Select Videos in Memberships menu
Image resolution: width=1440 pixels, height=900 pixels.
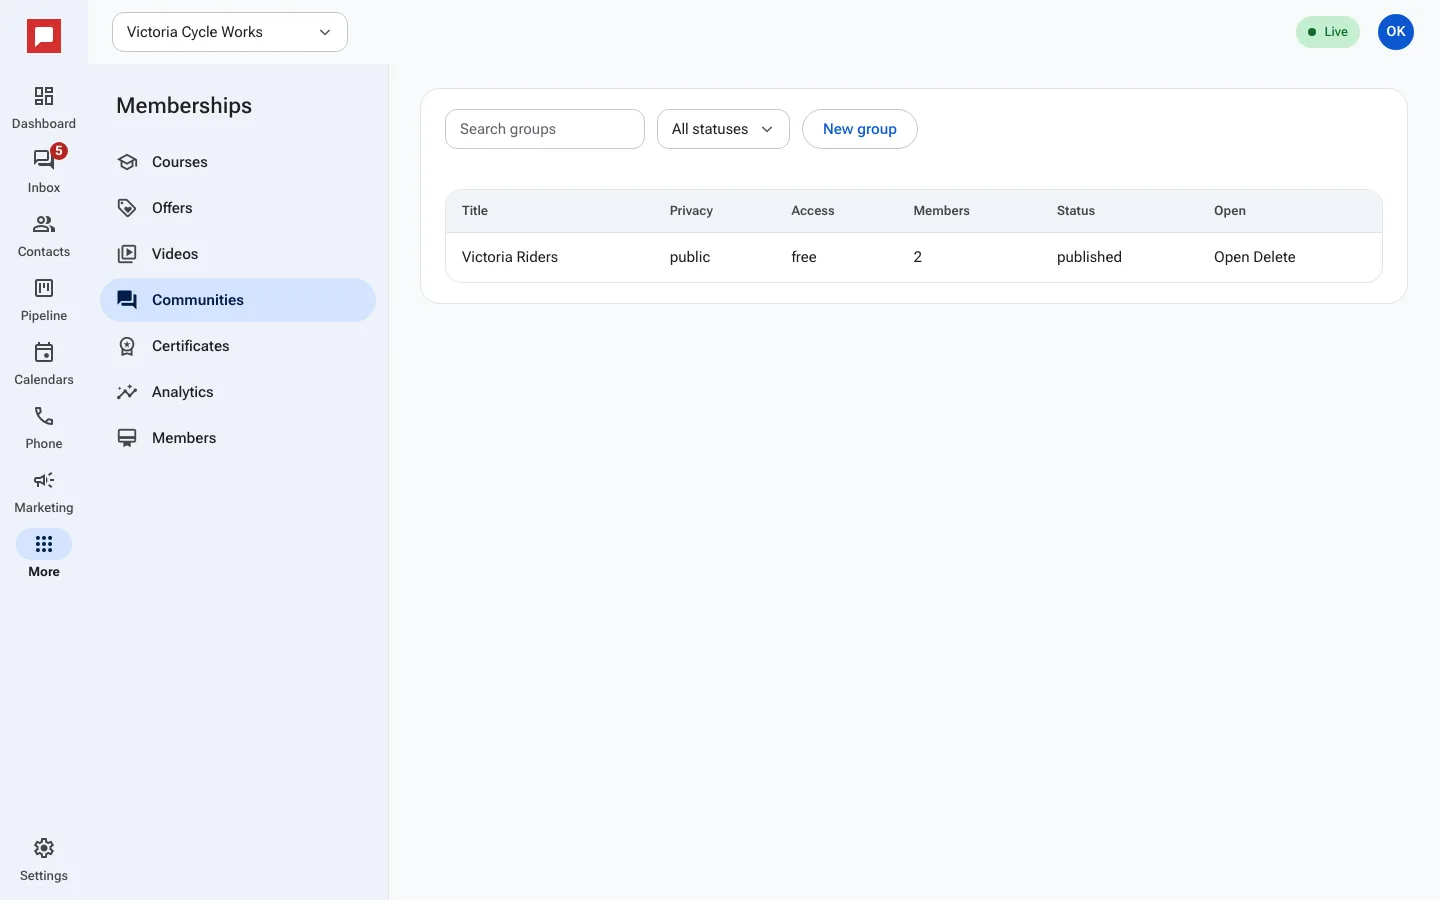click(x=238, y=254)
